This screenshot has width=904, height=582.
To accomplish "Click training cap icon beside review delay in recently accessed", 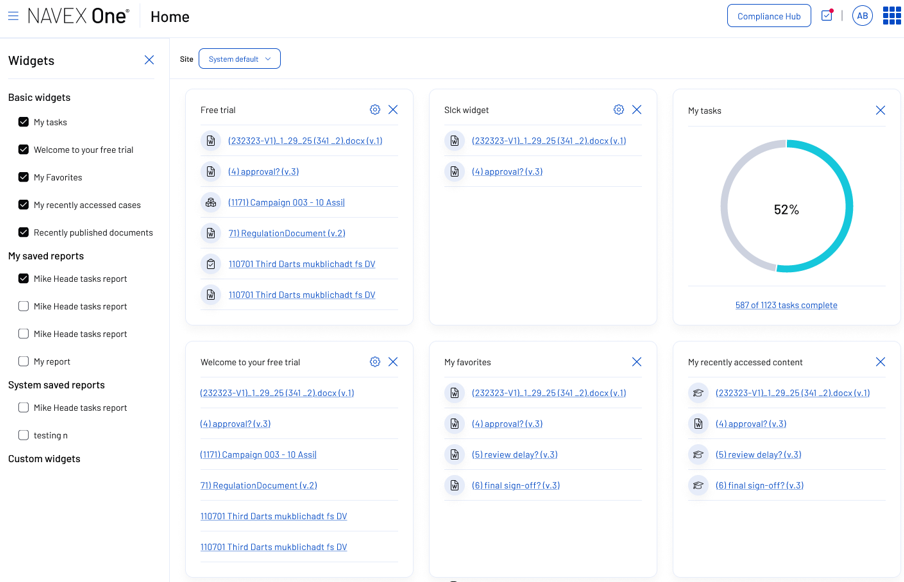I will (x=698, y=455).
